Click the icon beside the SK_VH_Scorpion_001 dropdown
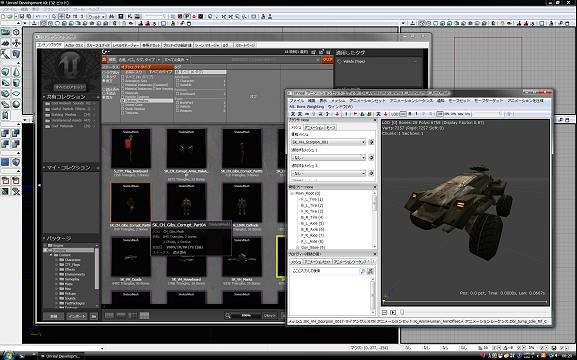This screenshot has height=360, width=577. pyautogui.click(x=371, y=142)
